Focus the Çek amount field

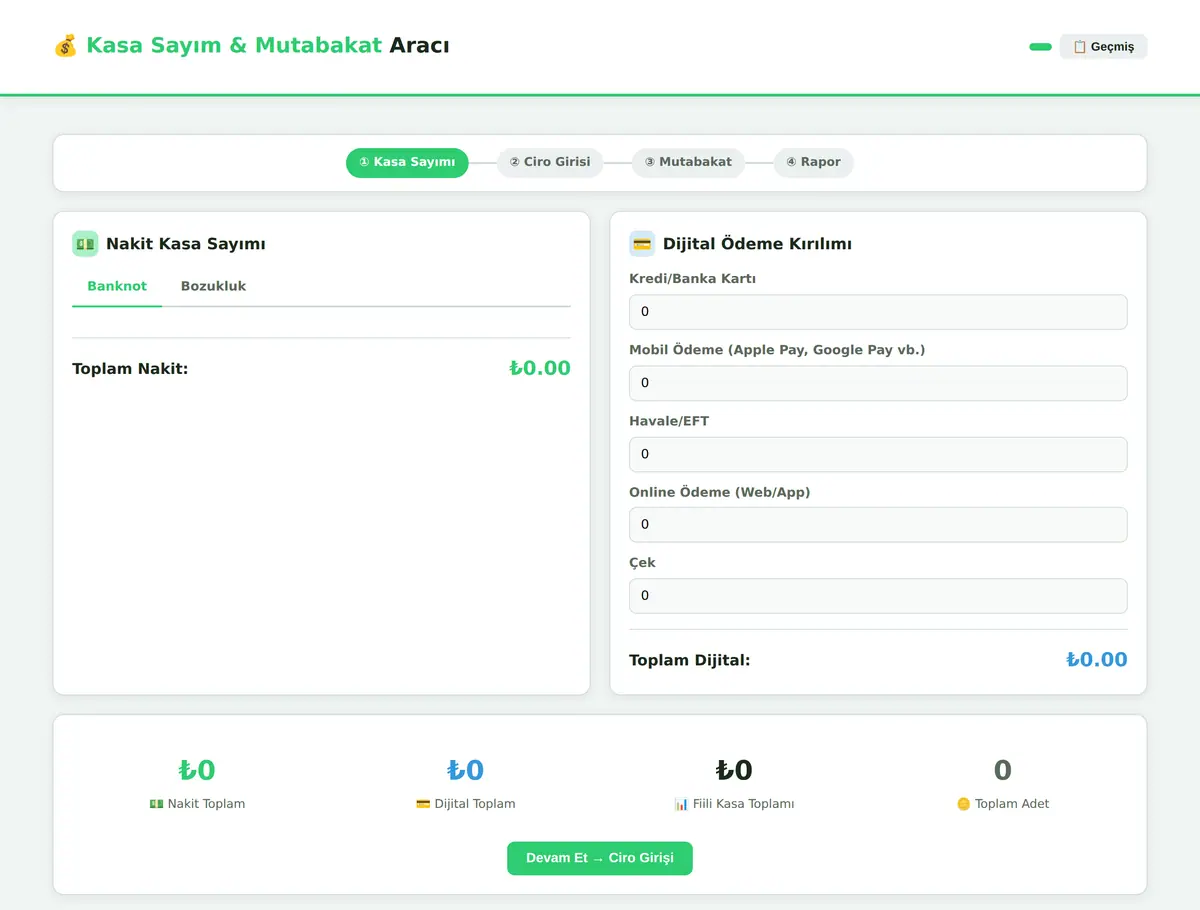pos(878,595)
